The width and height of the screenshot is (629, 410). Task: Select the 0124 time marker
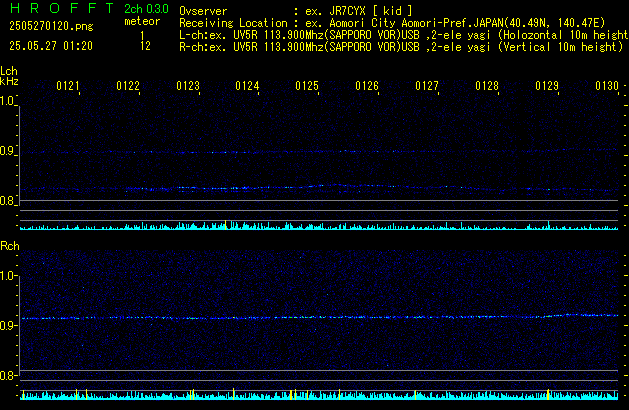click(247, 86)
